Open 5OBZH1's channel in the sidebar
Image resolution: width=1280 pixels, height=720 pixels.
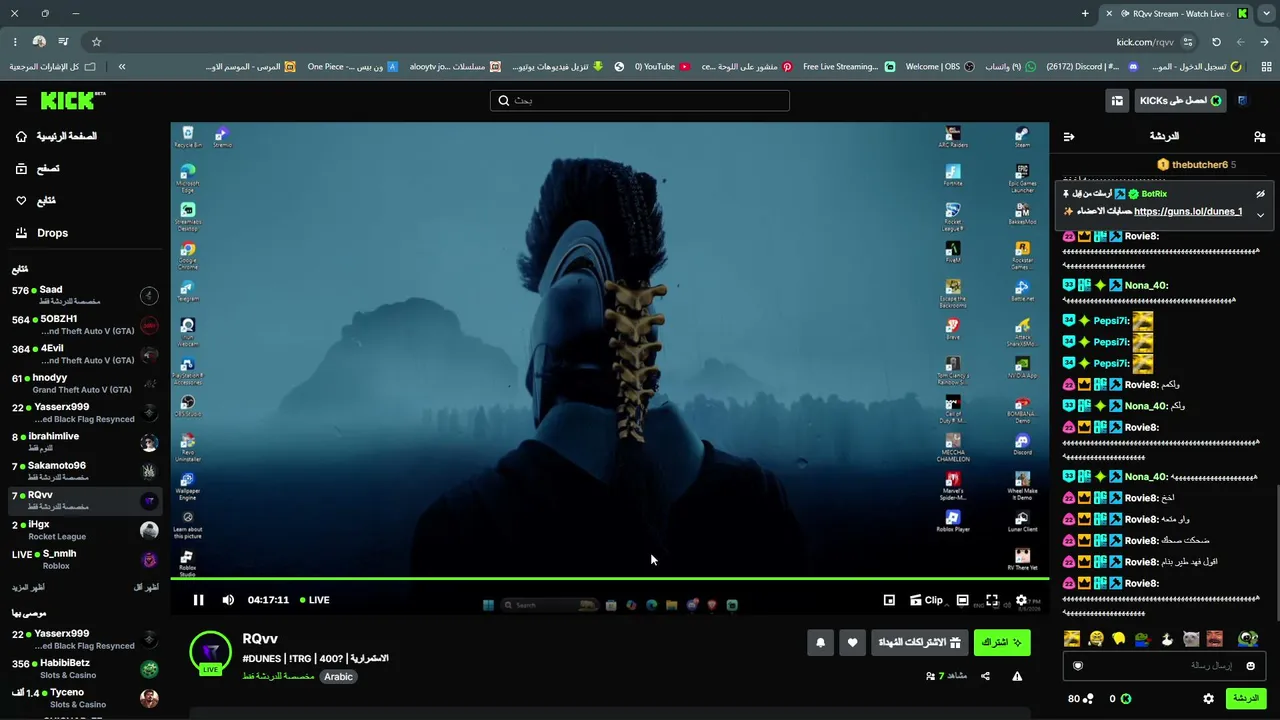point(85,325)
